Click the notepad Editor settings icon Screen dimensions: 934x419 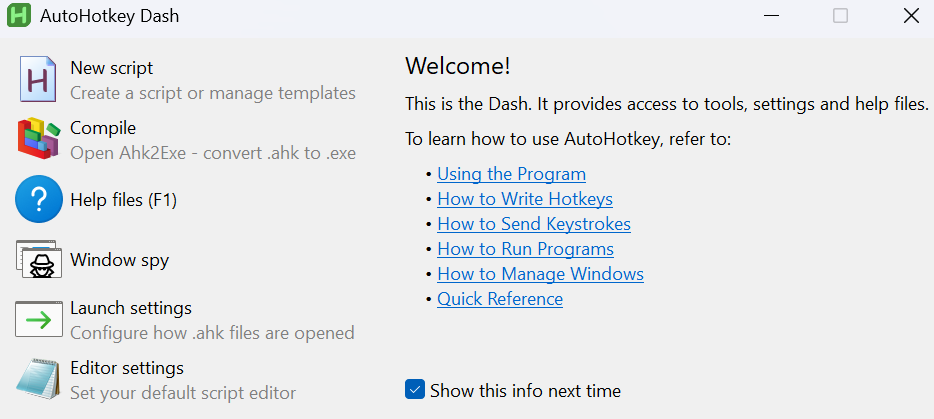click(x=39, y=379)
